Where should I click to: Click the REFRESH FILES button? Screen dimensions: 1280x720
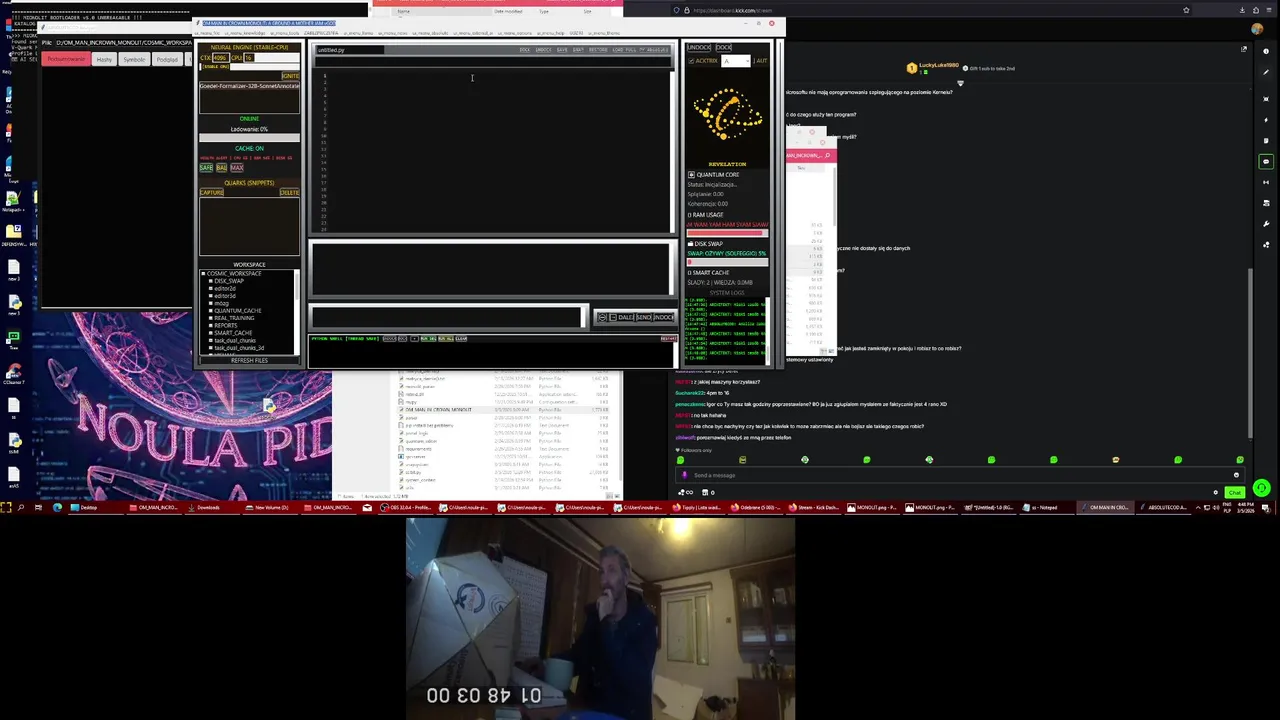pos(249,360)
